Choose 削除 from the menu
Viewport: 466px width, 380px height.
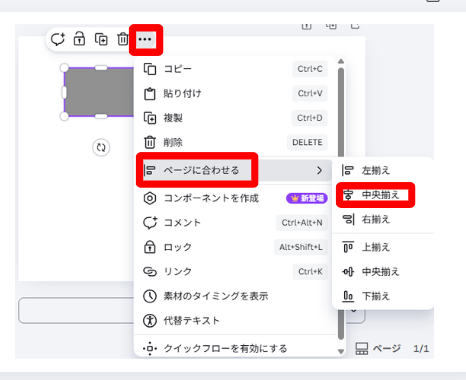tap(235, 142)
